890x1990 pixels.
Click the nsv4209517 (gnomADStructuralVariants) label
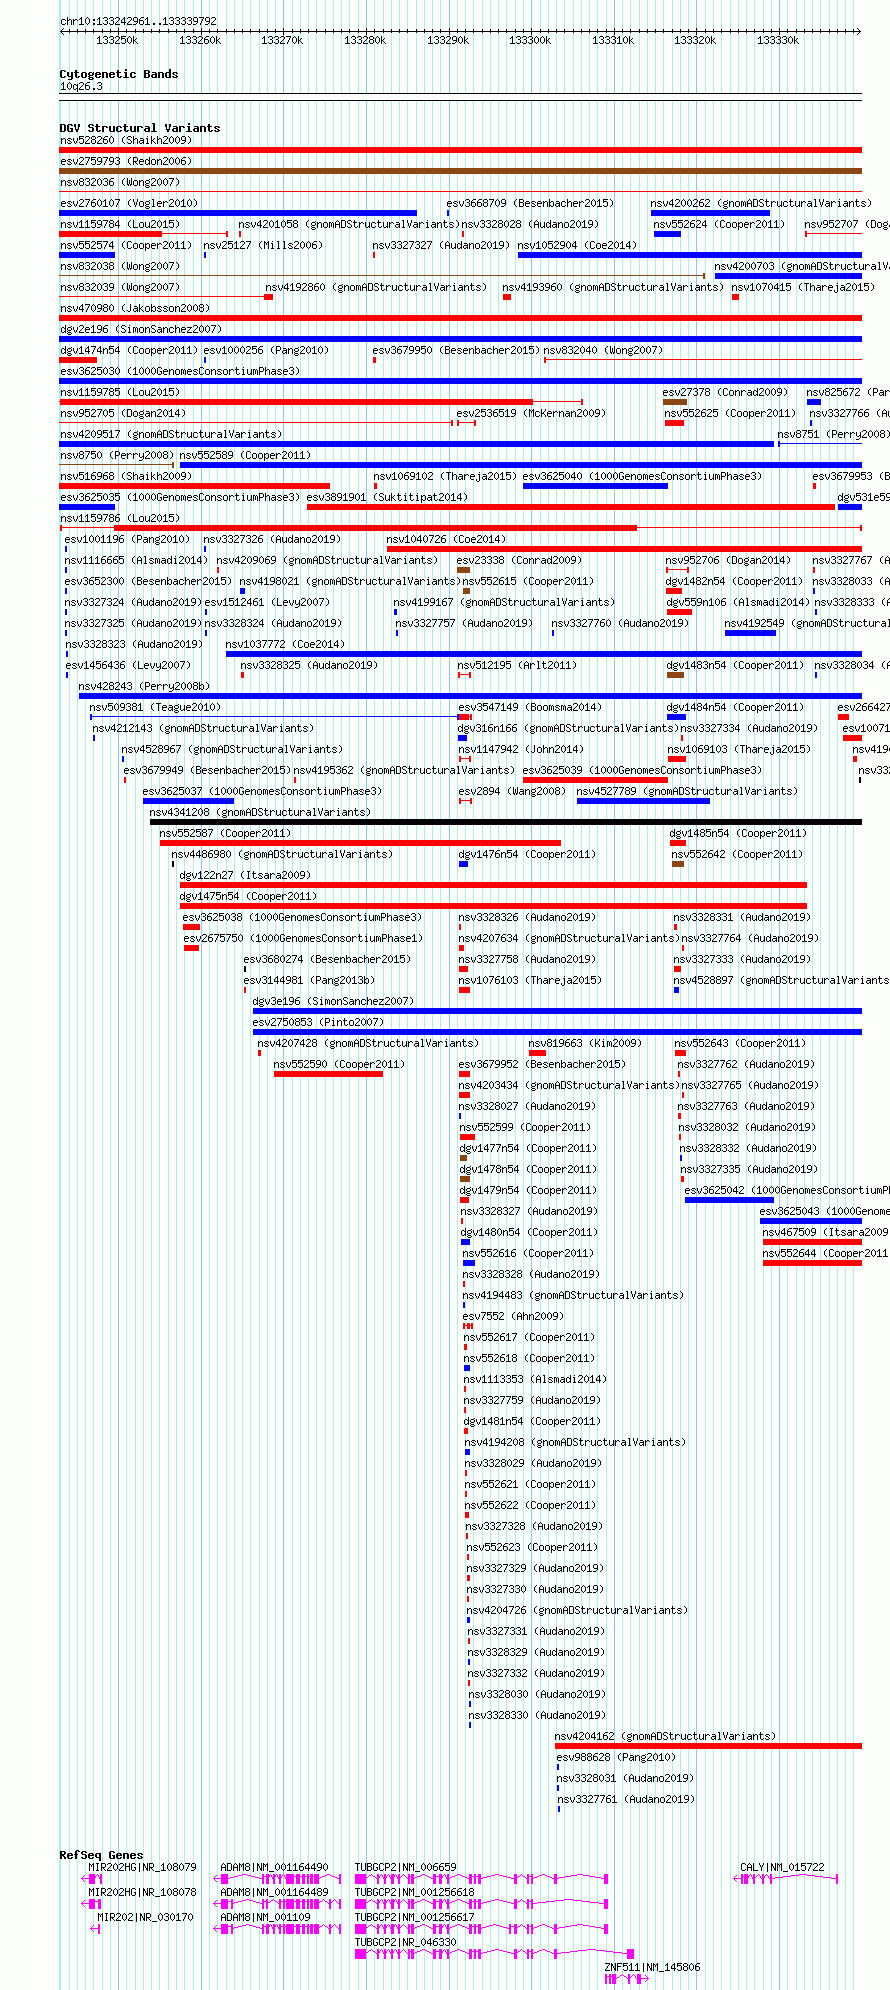[x=171, y=434]
